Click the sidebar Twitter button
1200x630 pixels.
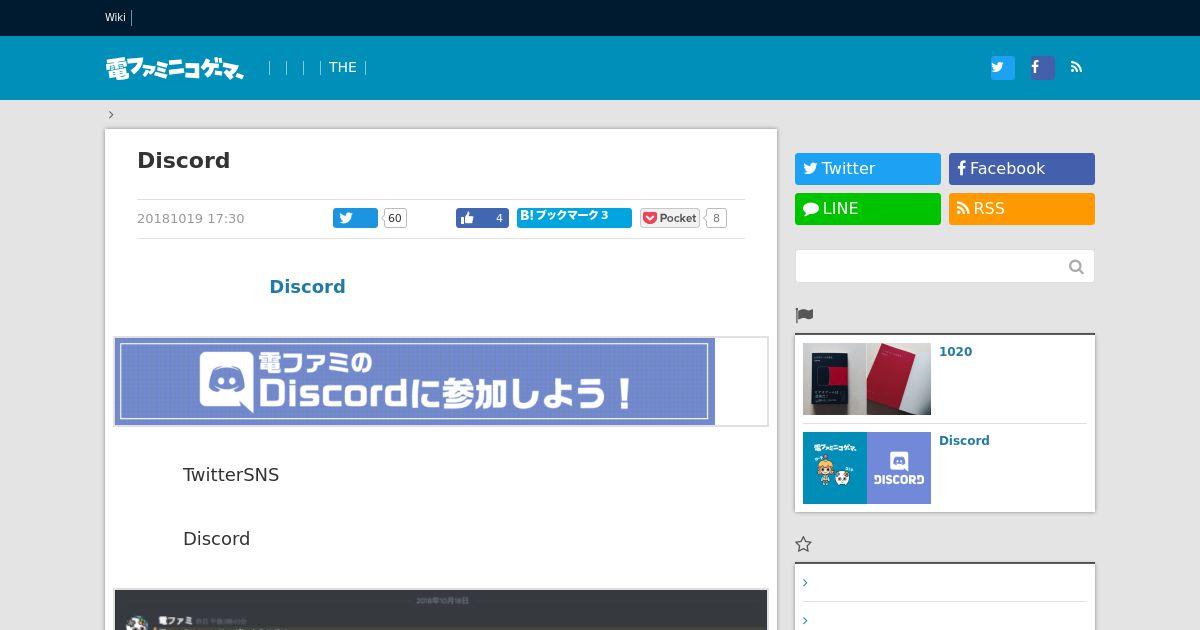click(868, 169)
